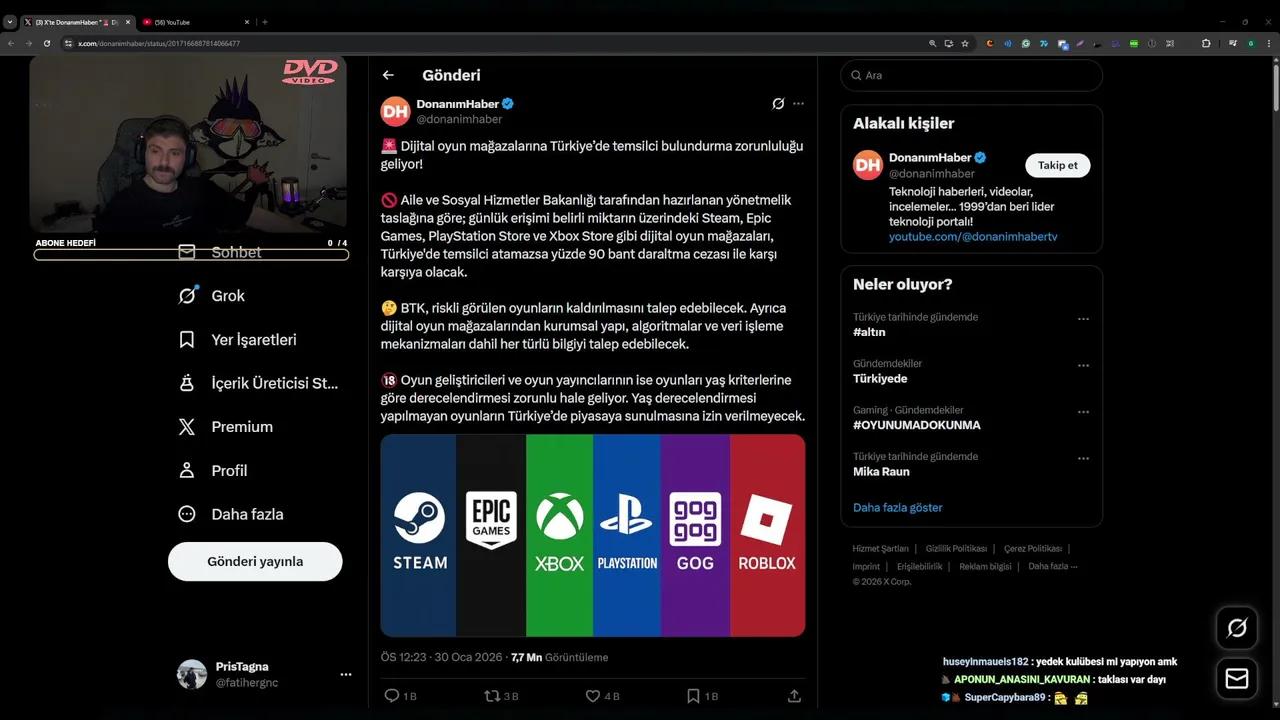1280x720 pixels.
Task: Expand Daha fazla menu in sidebar
Action: (x=230, y=514)
